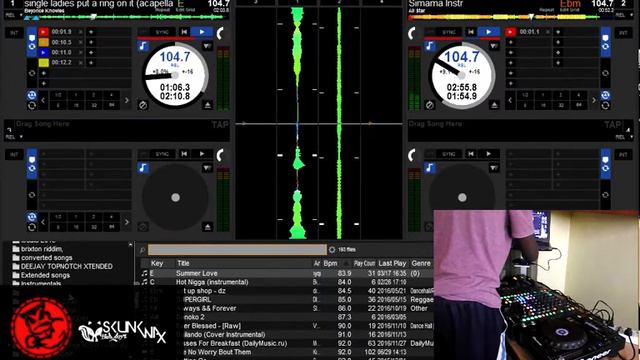Click the search magnifier icon
The height and width of the screenshot is (360, 640).
point(142,250)
